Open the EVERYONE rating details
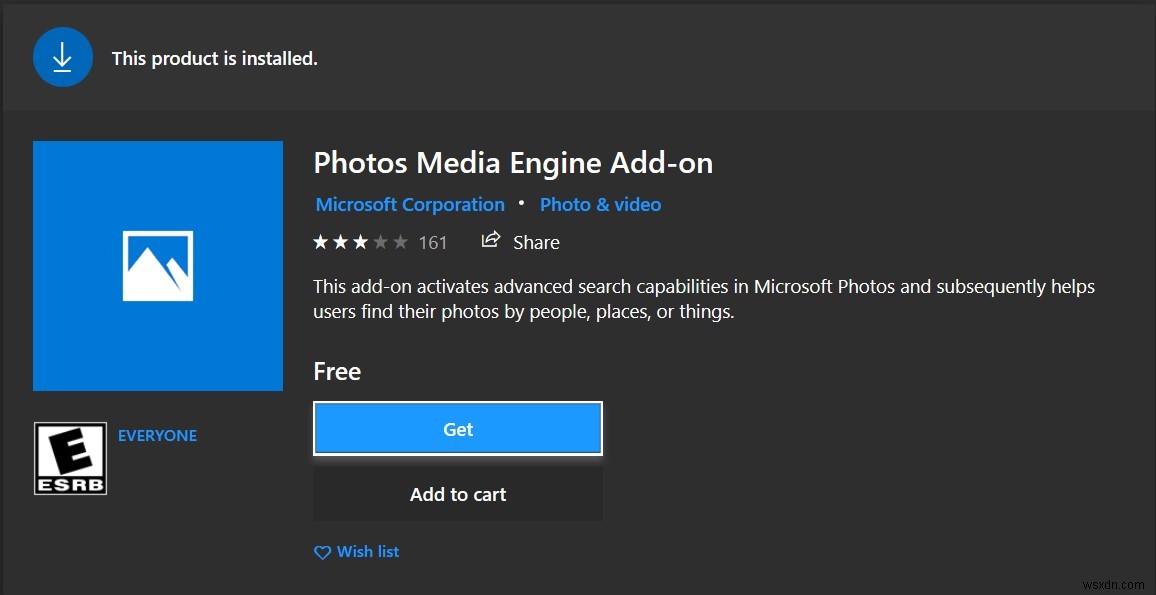The height and width of the screenshot is (595, 1156). [x=157, y=435]
